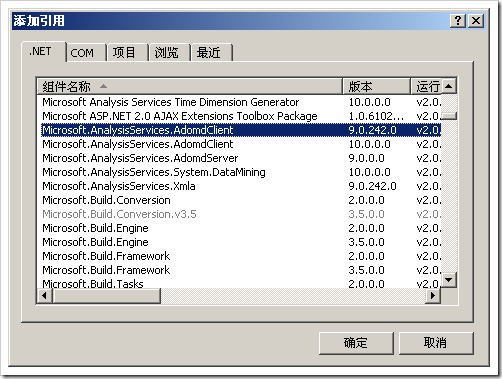Open the 项目 tab
The width and height of the screenshot is (502, 379).
coord(127,53)
